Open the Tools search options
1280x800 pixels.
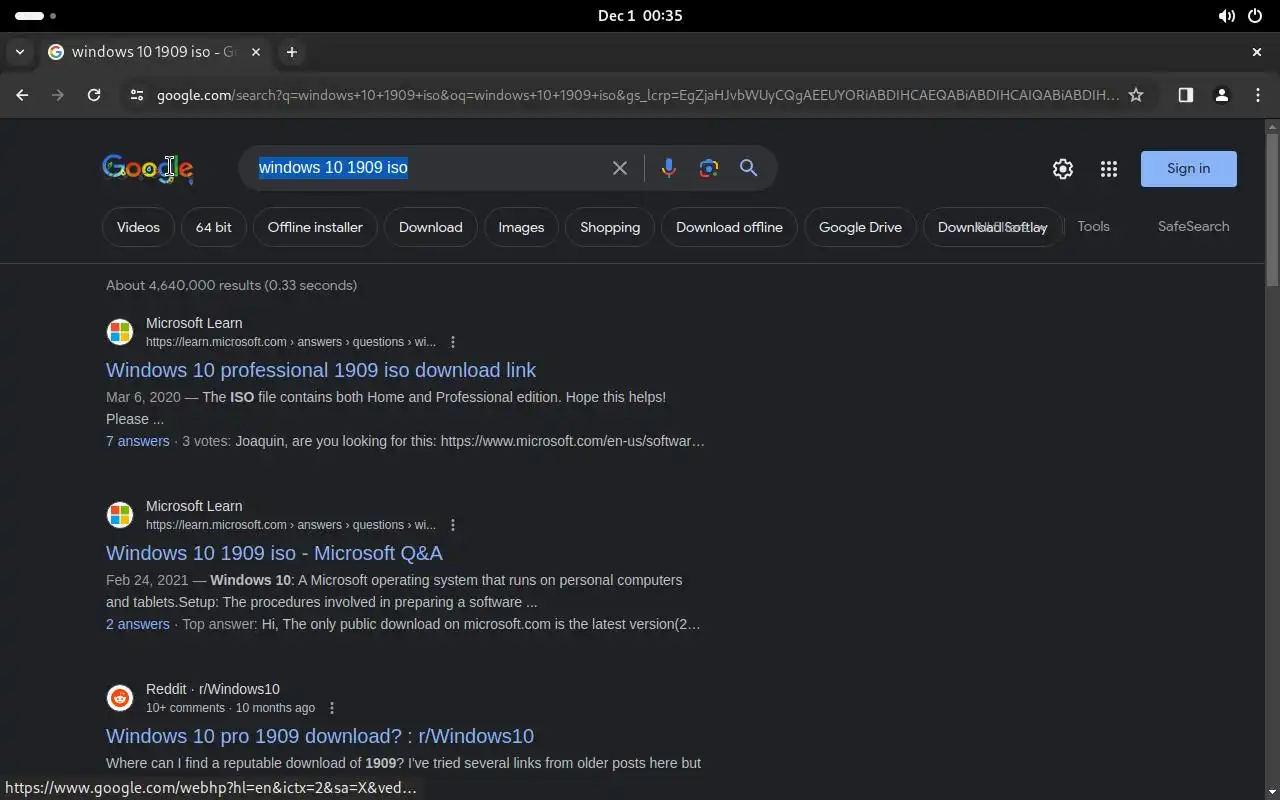pyautogui.click(x=1093, y=226)
